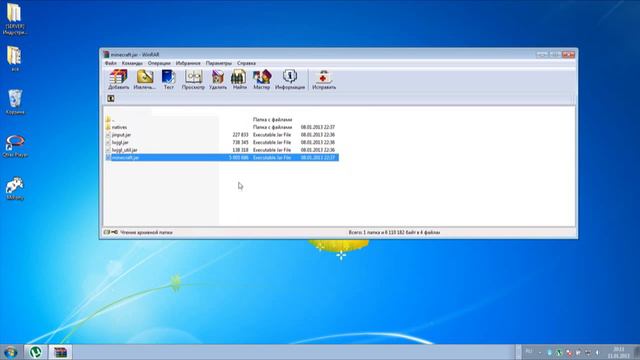The height and width of the screenshot is (360, 640).
Task: Click the Добавить (Add) toolbar icon
Action: (x=118, y=80)
